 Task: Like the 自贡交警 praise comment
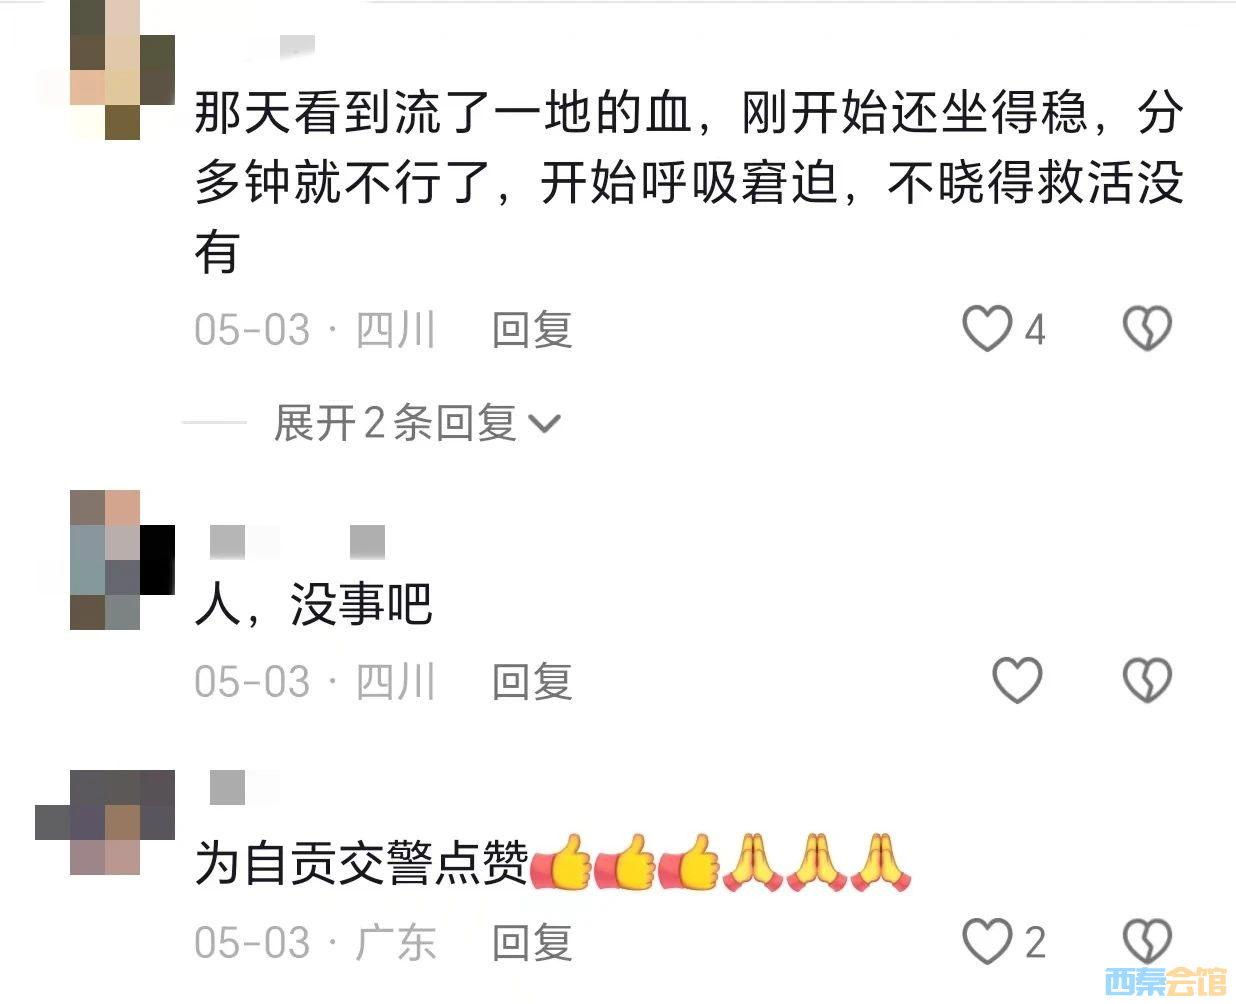(x=986, y=942)
